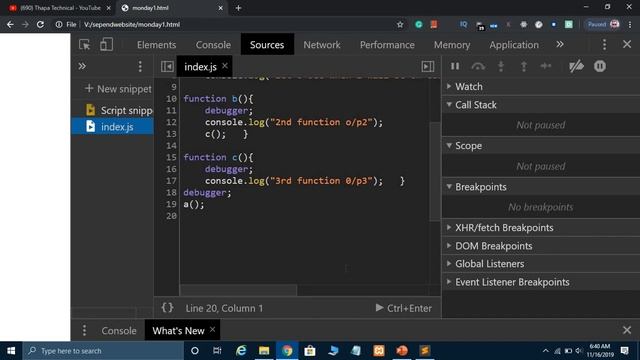Open DevTools customize three-dot menu
Screen dimensions: 640x360
tap(604, 44)
